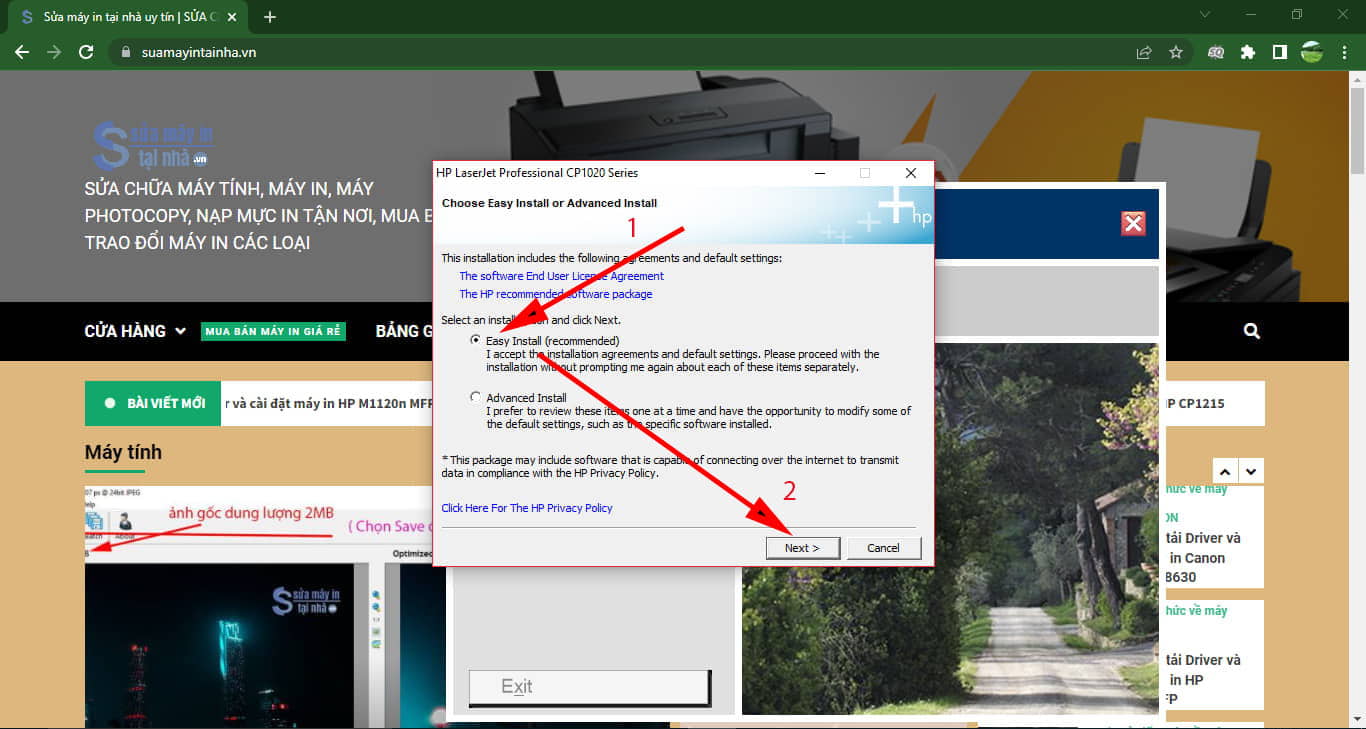The width and height of the screenshot is (1366, 729).
Task: Select the Advanced Install radio button
Action: click(475, 398)
